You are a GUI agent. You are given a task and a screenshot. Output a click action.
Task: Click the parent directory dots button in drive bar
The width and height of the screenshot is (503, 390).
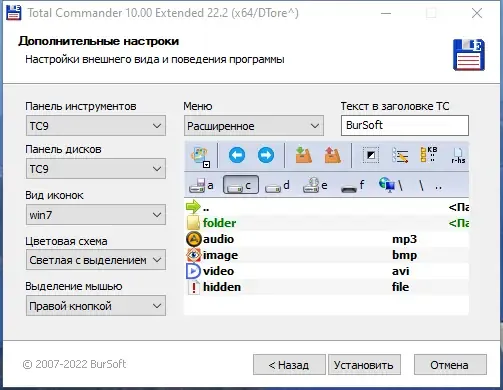point(439,187)
